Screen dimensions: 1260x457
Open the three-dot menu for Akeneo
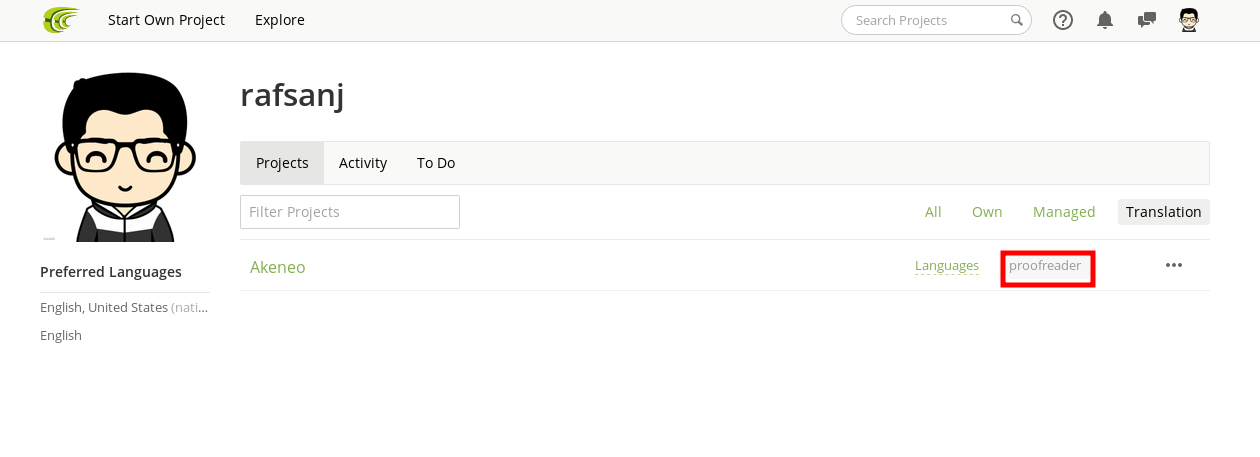click(1174, 265)
